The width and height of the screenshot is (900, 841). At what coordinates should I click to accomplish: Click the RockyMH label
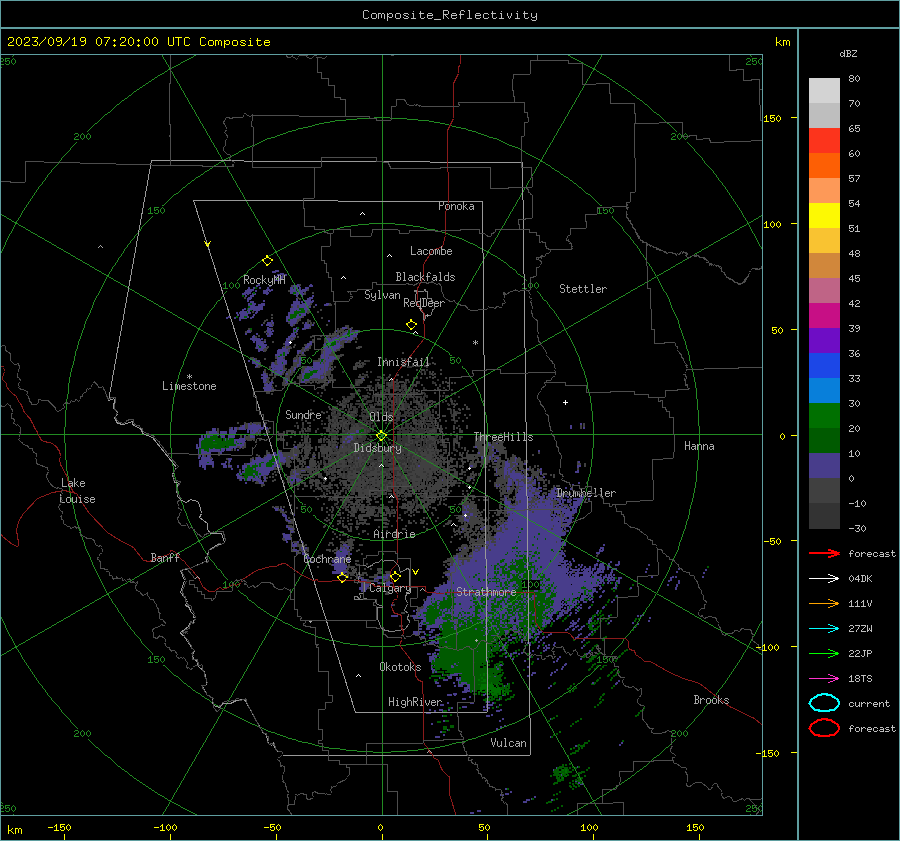pos(264,280)
